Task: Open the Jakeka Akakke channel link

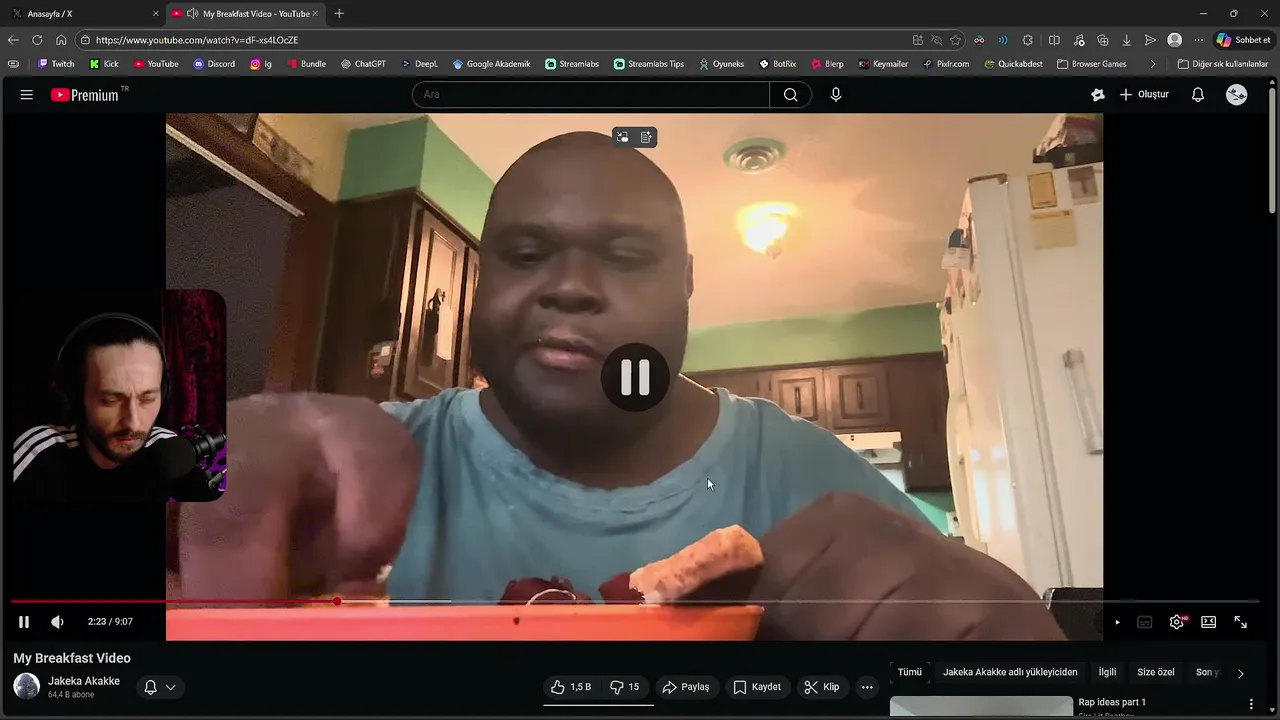Action: click(84, 681)
